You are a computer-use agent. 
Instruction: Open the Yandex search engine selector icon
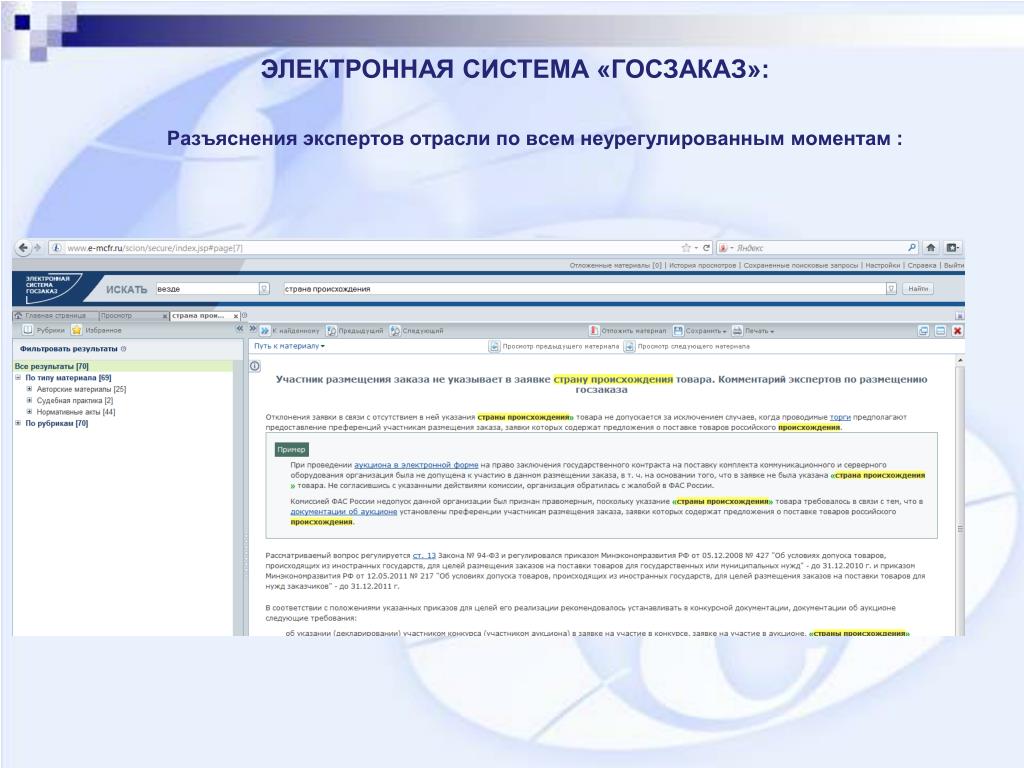[x=723, y=248]
